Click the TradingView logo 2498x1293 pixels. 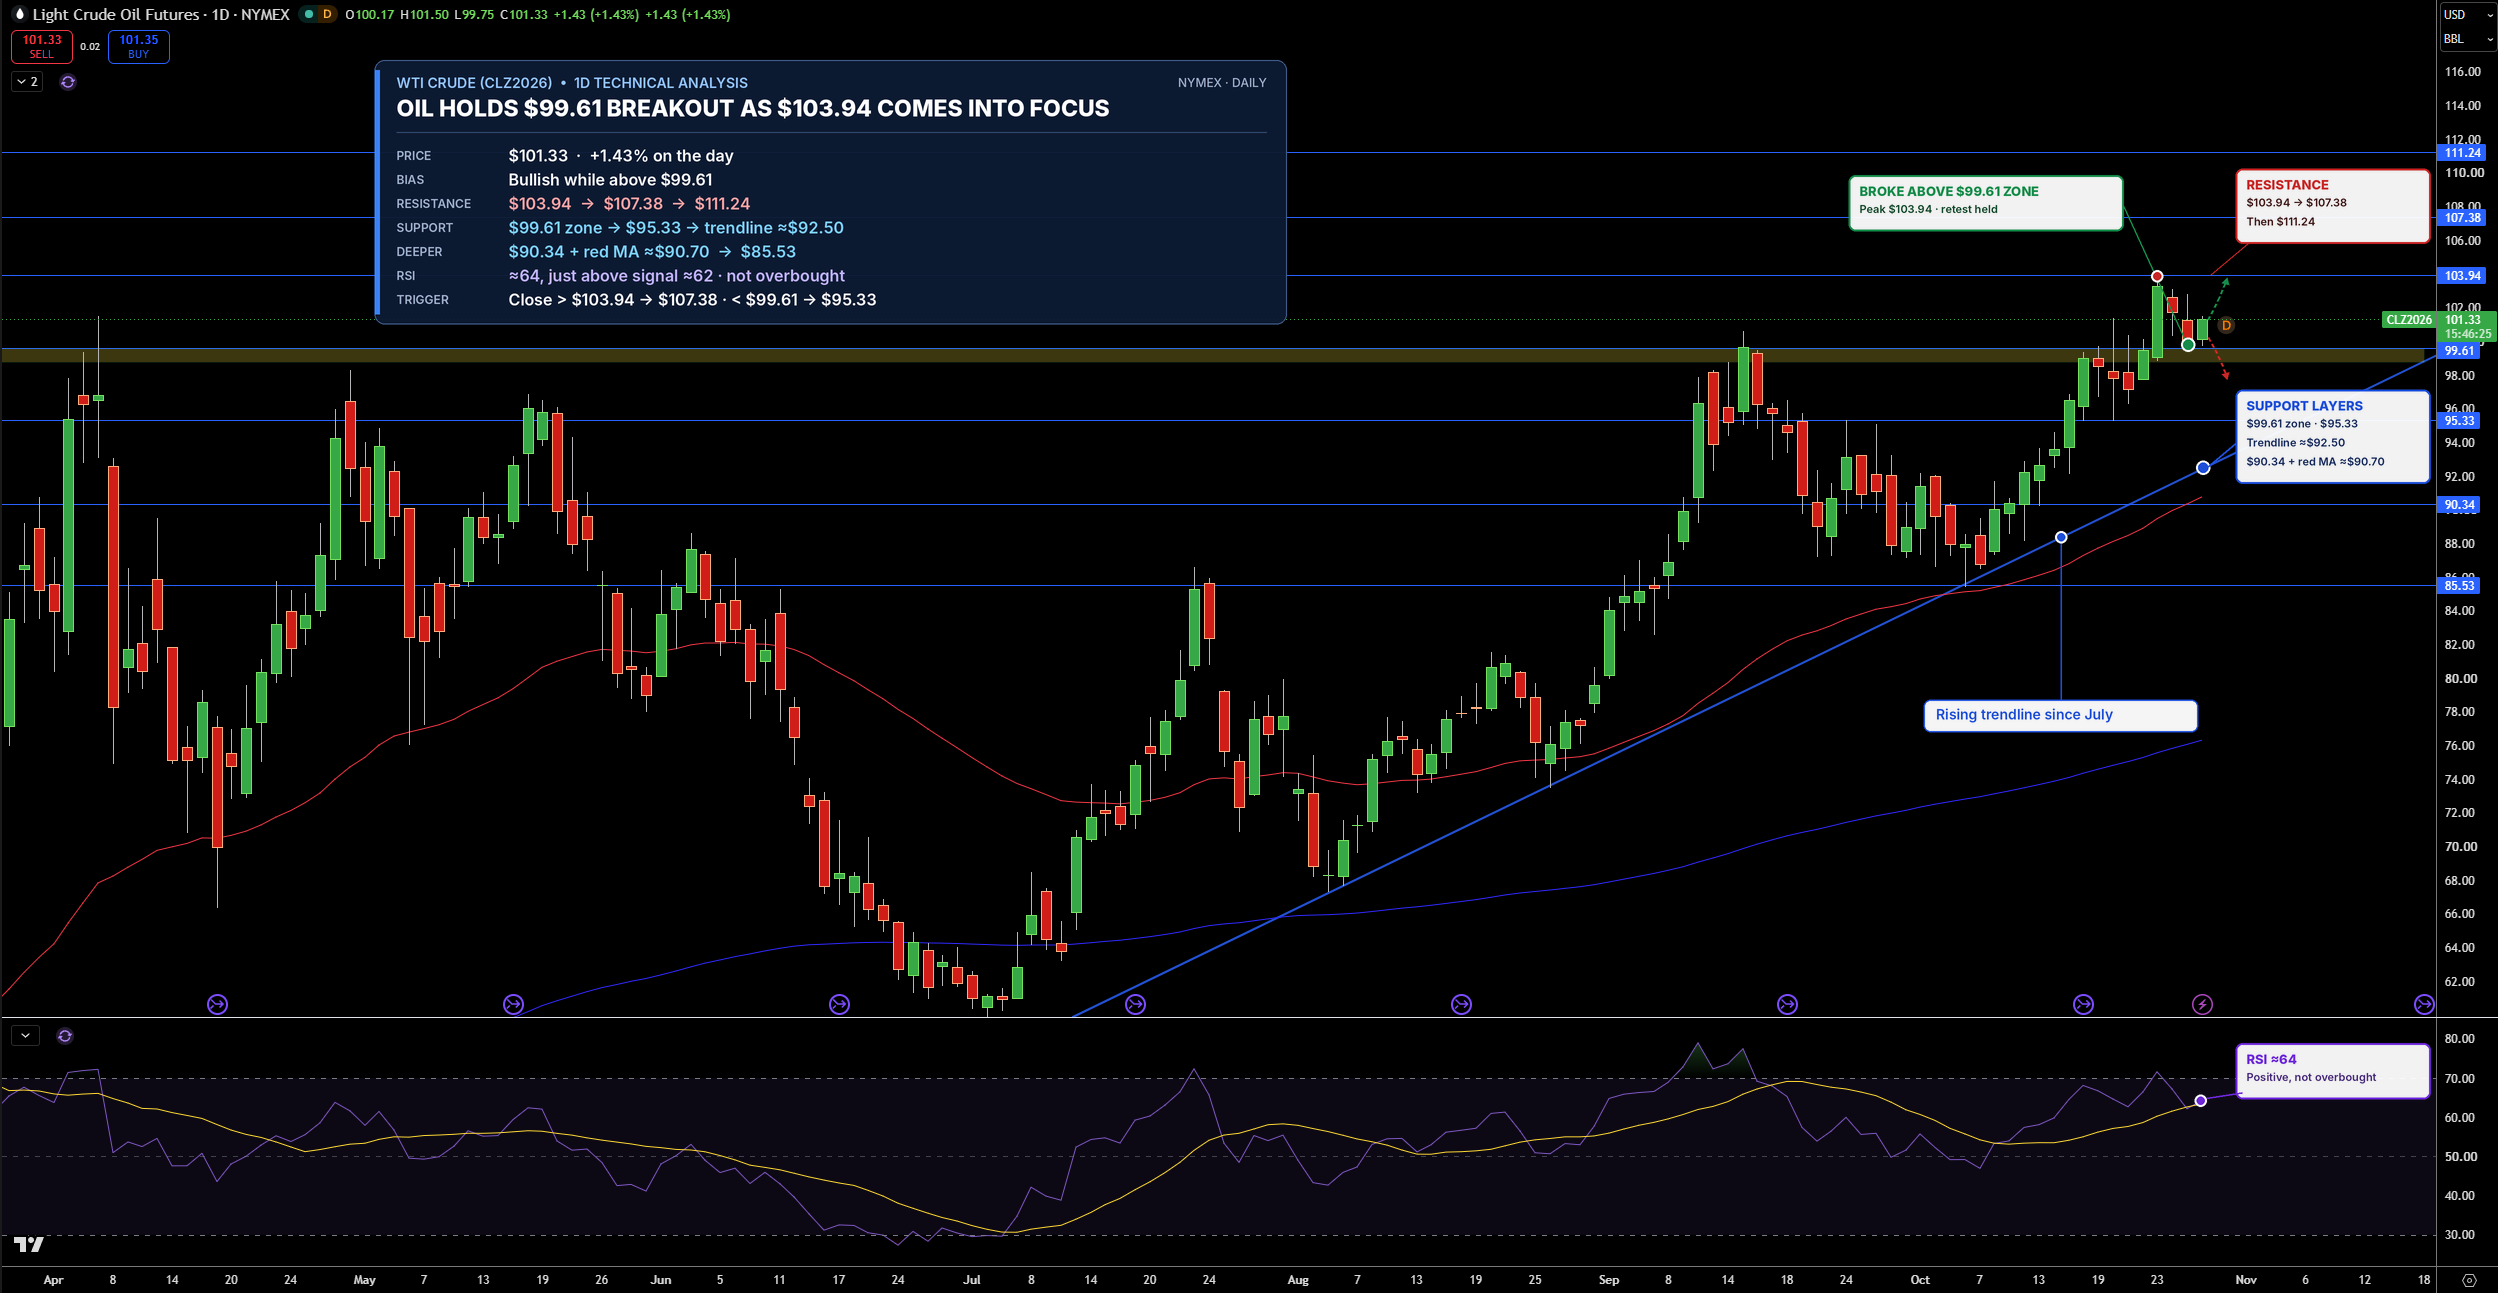[29, 1244]
